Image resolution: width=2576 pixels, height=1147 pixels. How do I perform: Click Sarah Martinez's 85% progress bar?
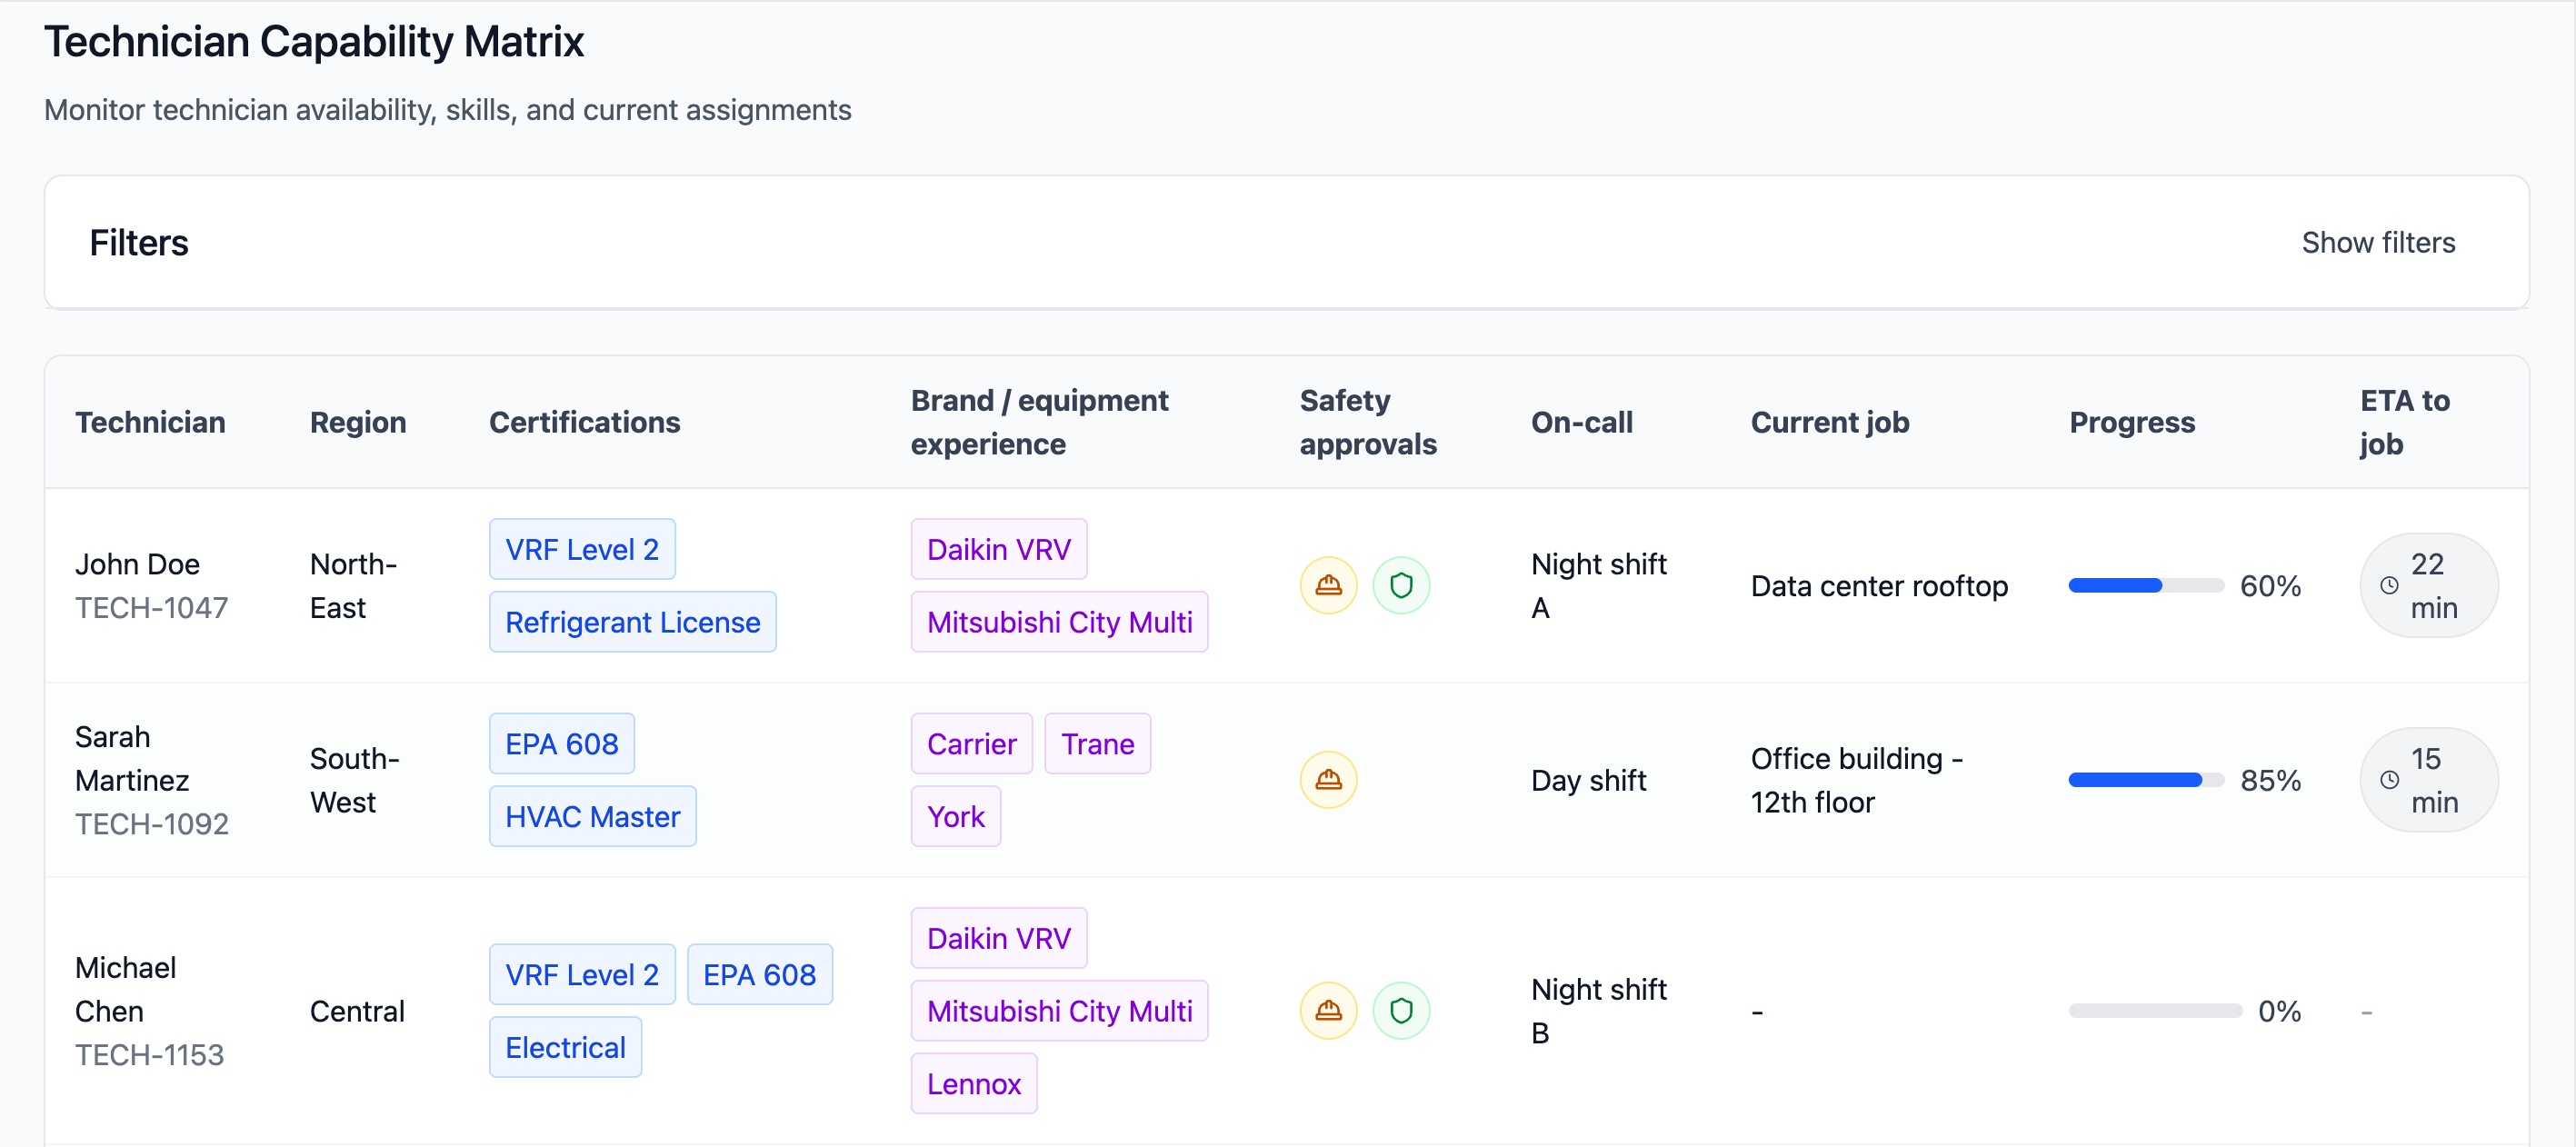pos(2145,780)
